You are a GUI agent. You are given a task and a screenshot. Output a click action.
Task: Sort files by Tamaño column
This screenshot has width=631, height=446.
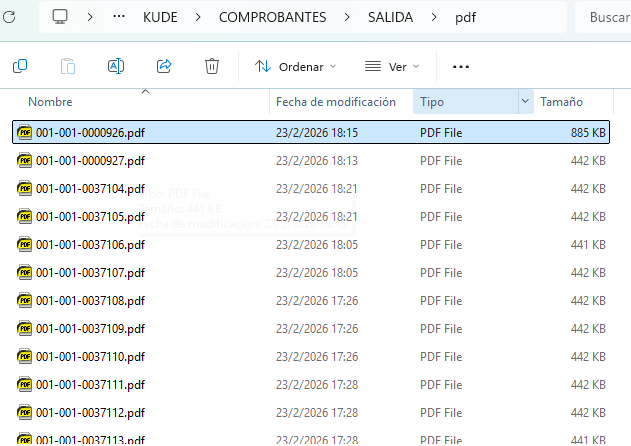(x=562, y=102)
